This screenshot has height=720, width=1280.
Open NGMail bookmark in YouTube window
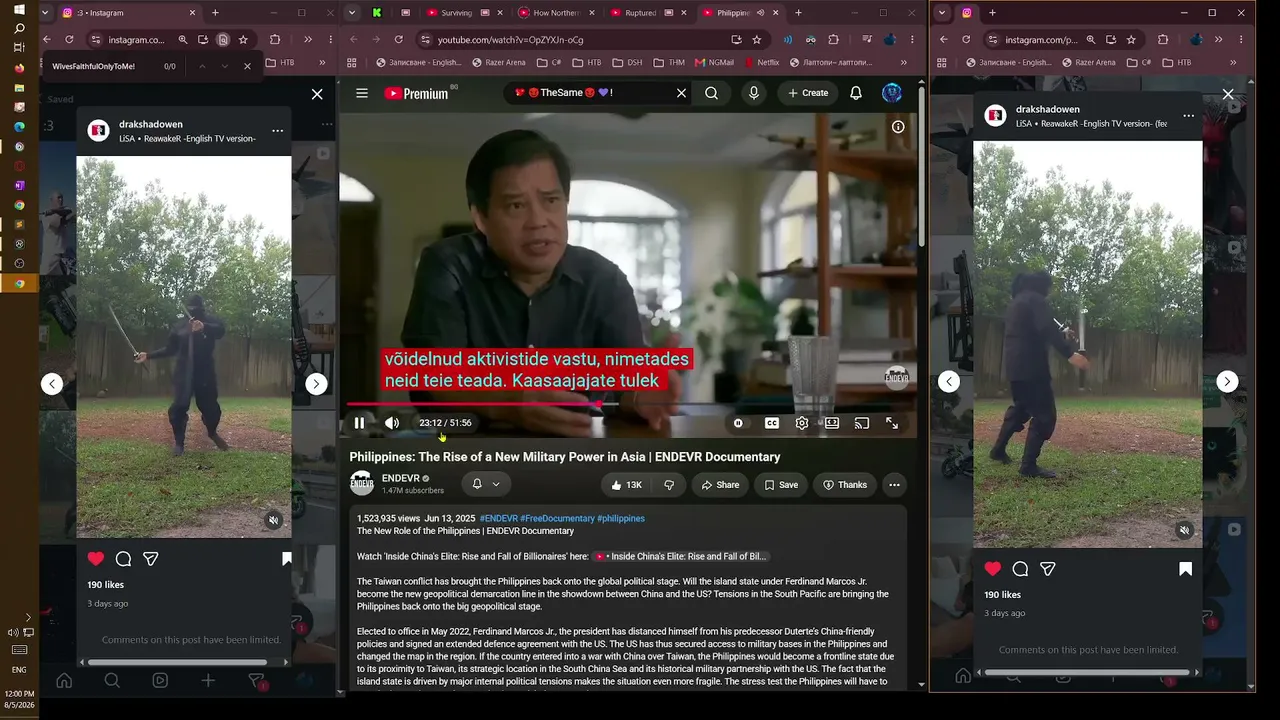[x=714, y=62]
